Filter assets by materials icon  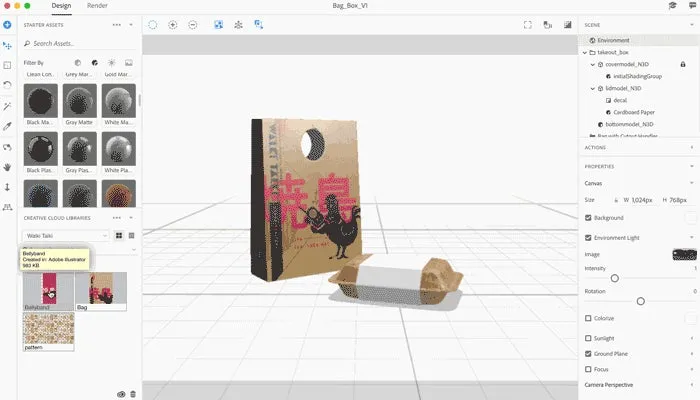95,63
